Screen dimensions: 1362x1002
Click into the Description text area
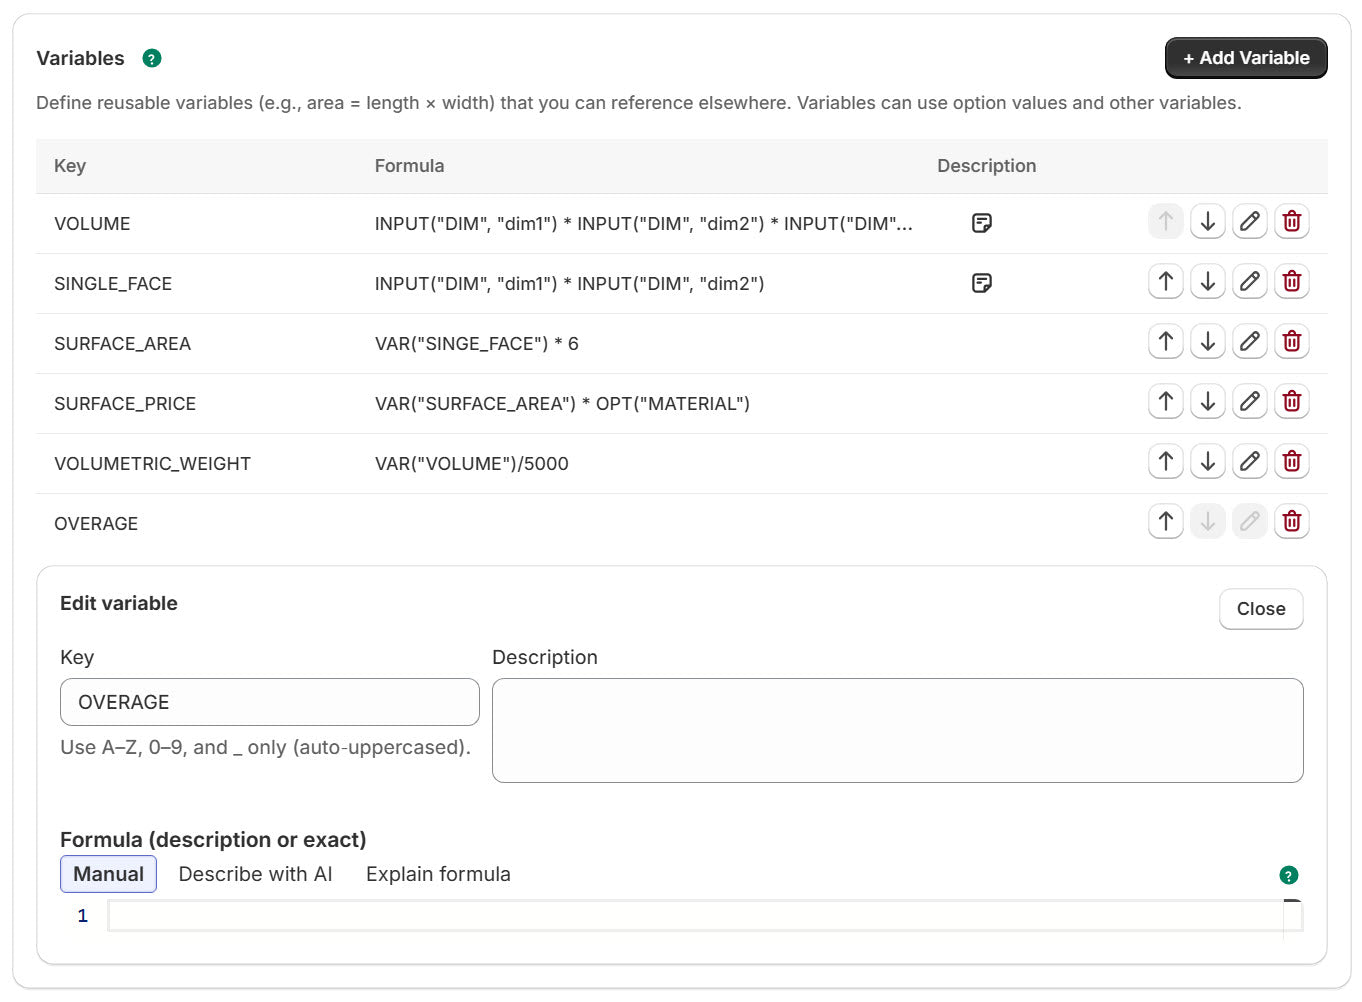click(898, 731)
